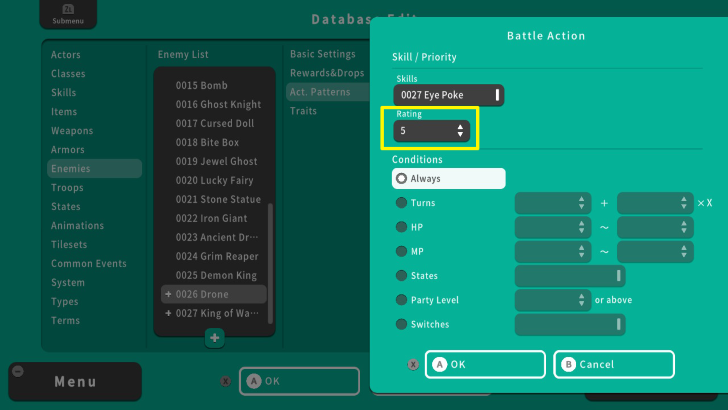The width and height of the screenshot is (728, 410).
Task: Switch to Act. Patterns tab
Action: coord(328,92)
